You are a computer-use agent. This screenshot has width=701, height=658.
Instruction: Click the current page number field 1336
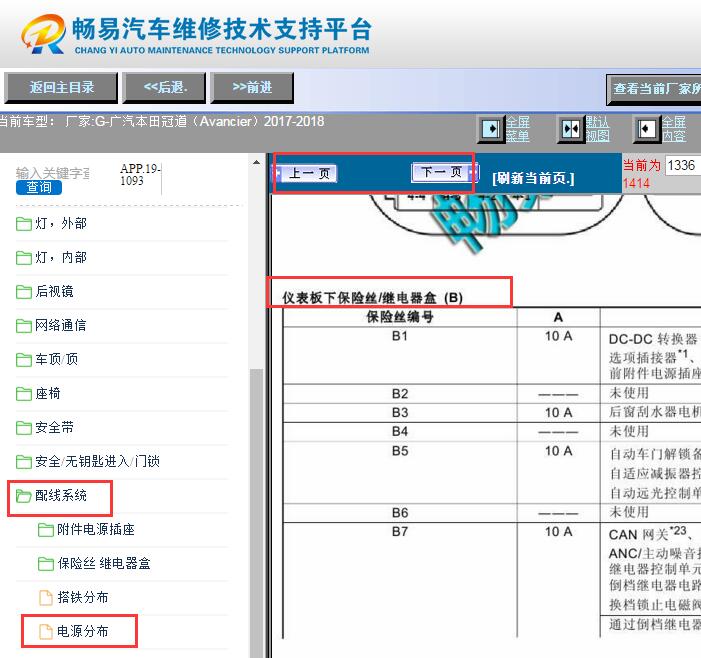pos(683,166)
